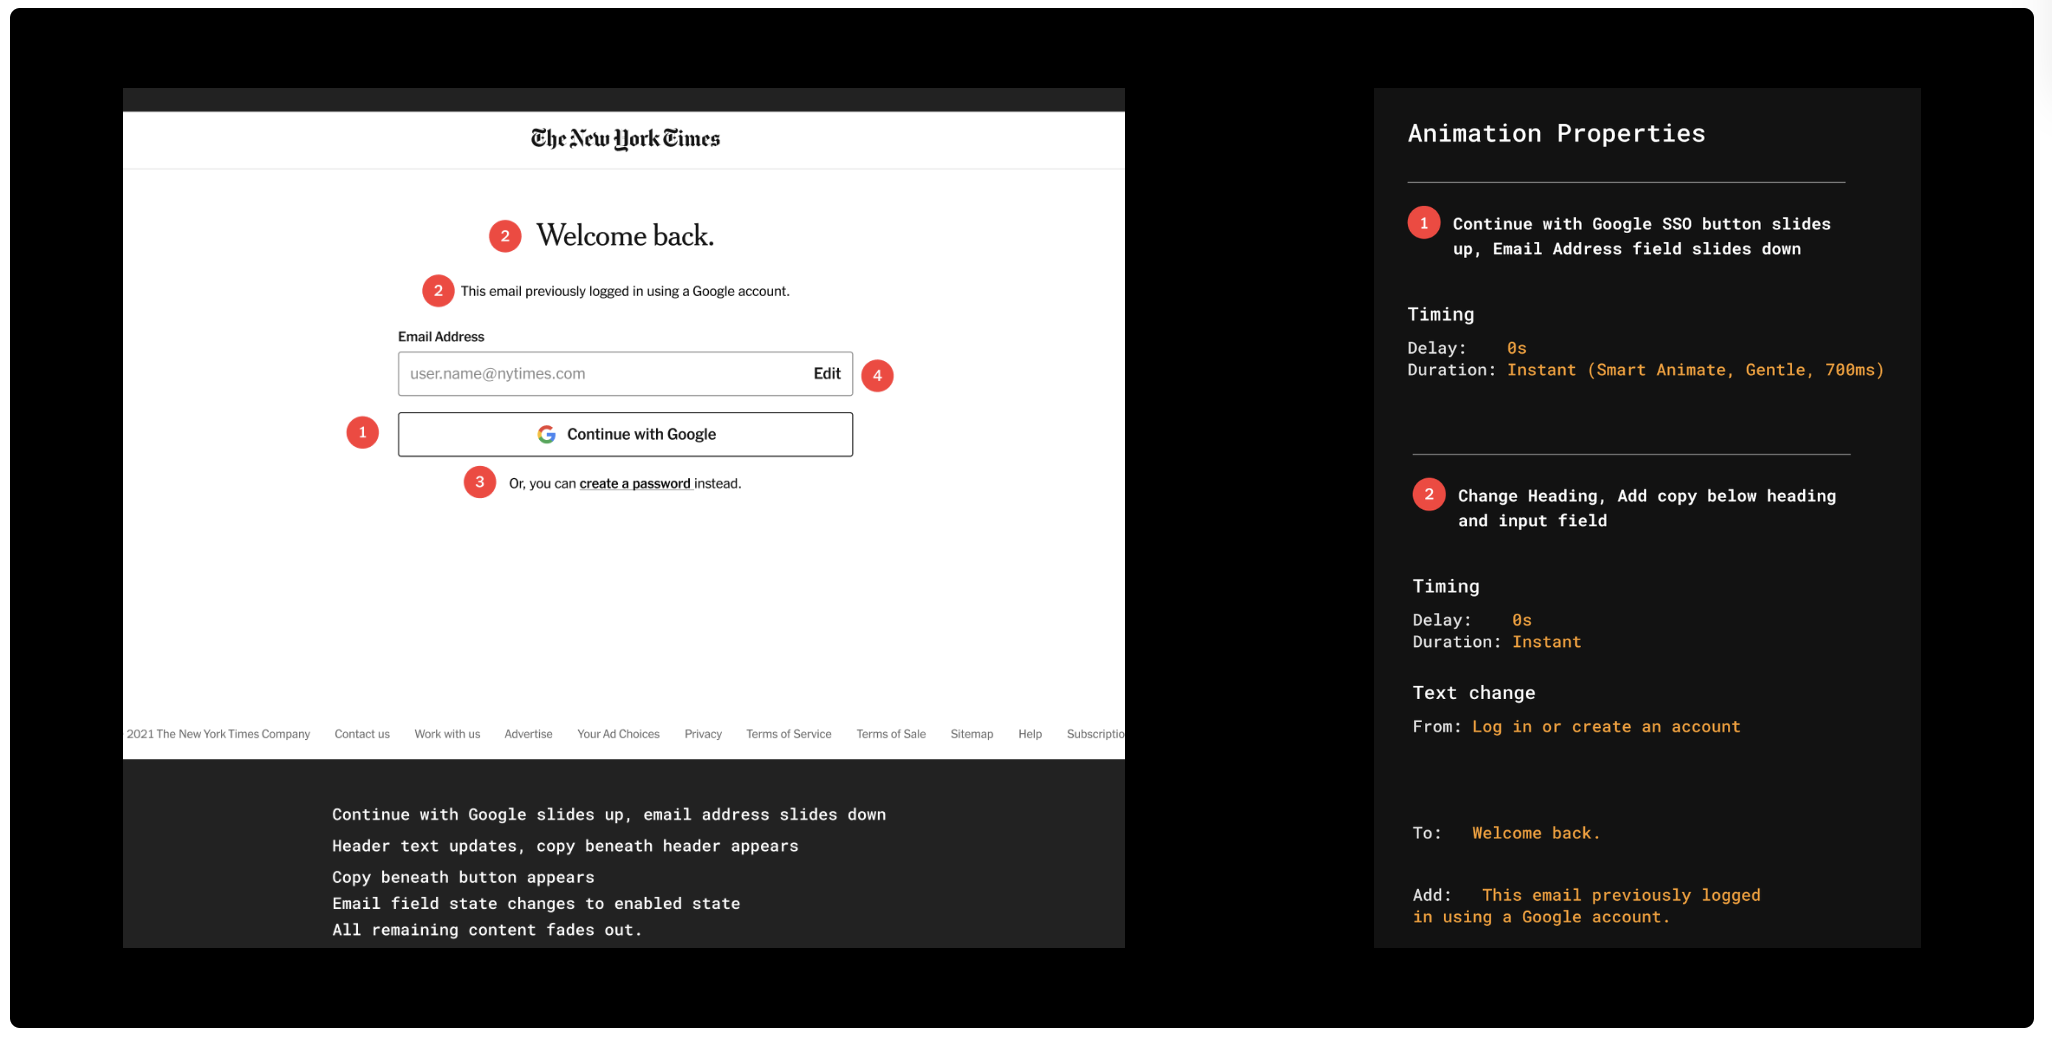Open Your Ad Choices footer link
Screen dimensions: 2052x1046
pos(618,734)
